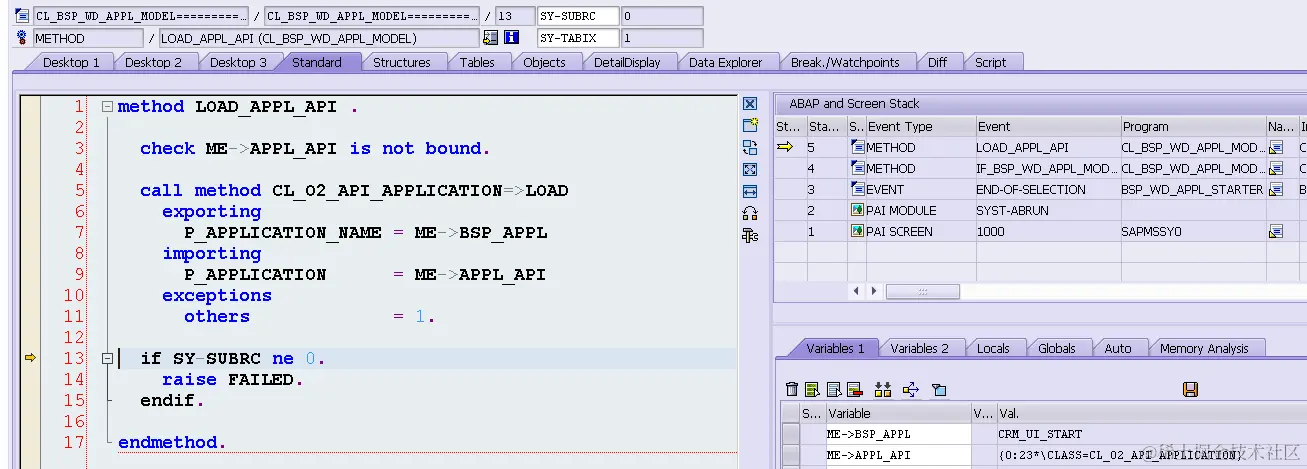Click the PAI MODULE event type icon
Viewport: 1307px width, 469px height.
click(857, 210)
